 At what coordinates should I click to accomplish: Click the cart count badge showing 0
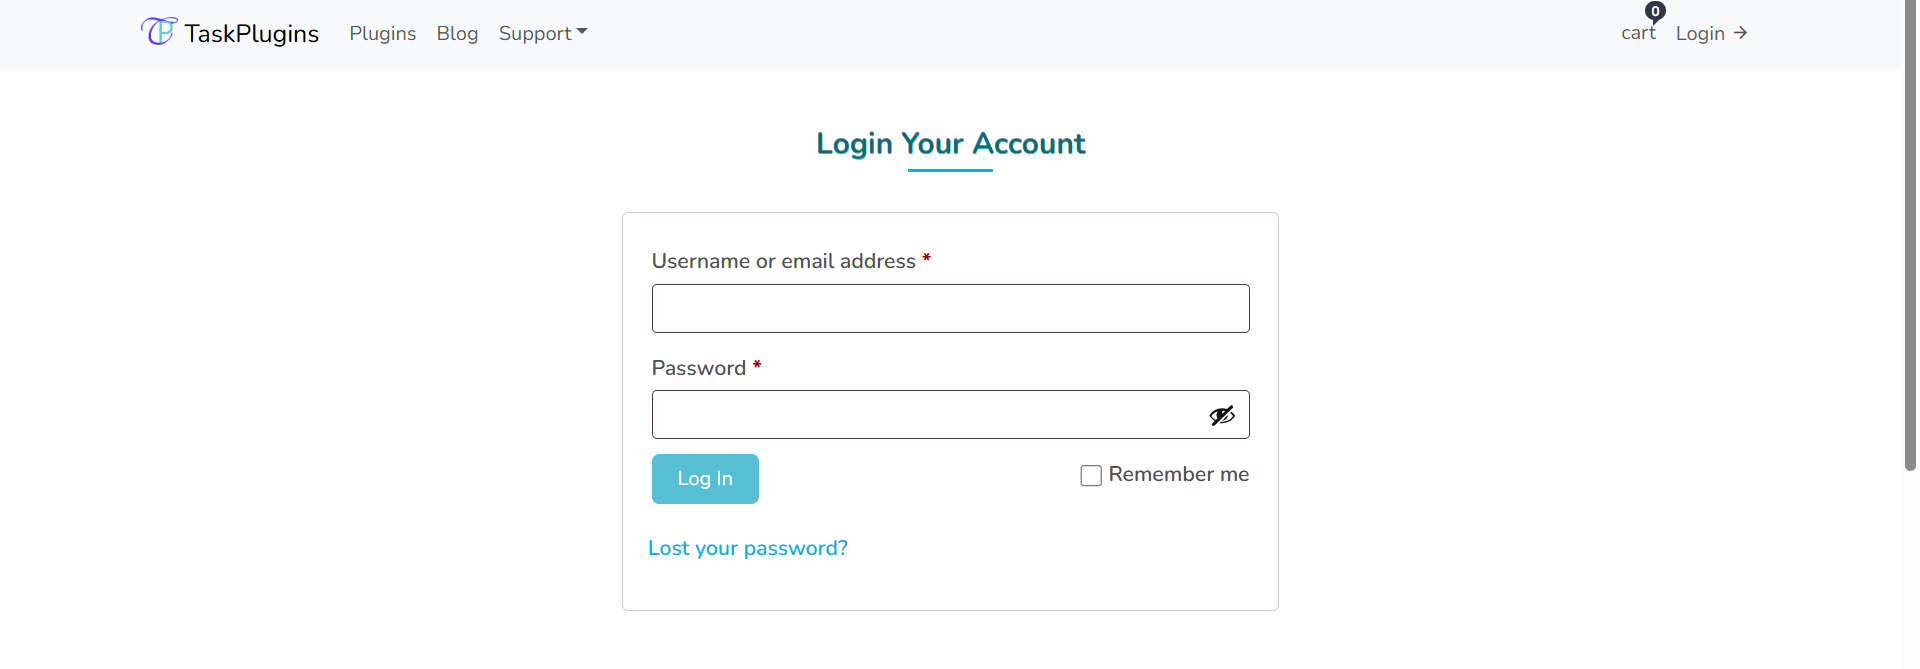(x=1655, y=12)
